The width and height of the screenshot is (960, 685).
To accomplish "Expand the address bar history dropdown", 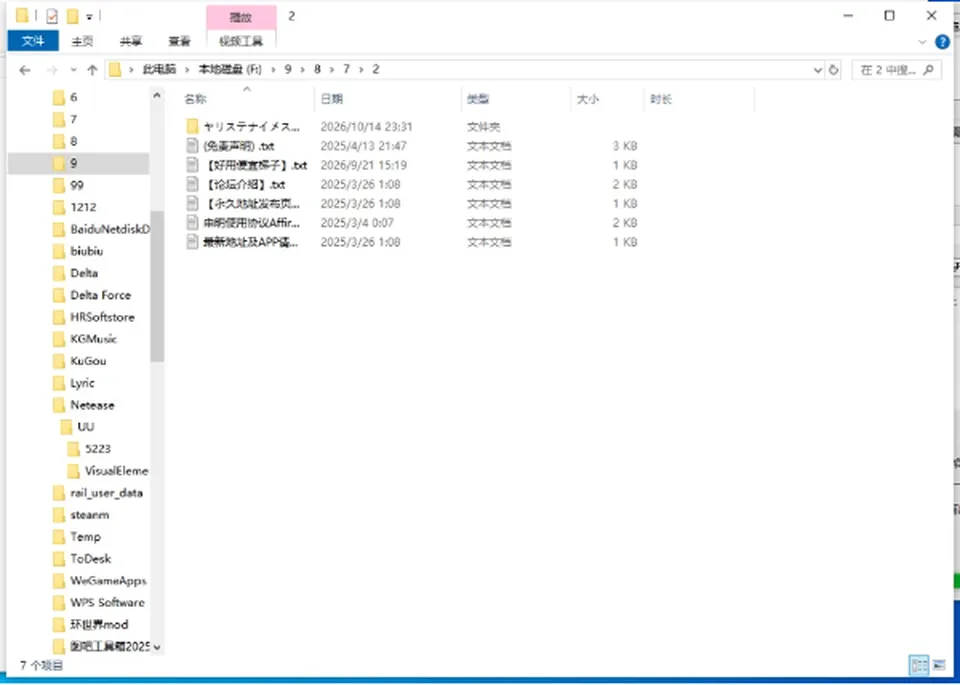I will (818, 70).
